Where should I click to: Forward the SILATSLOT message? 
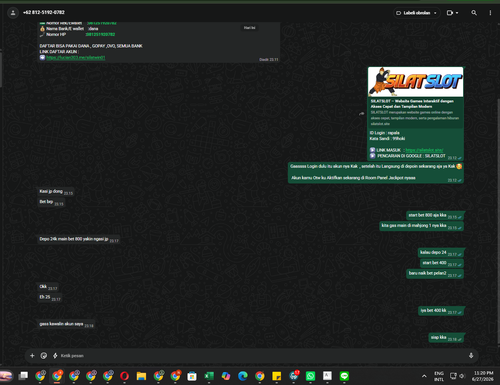click(x=361, y=114)
